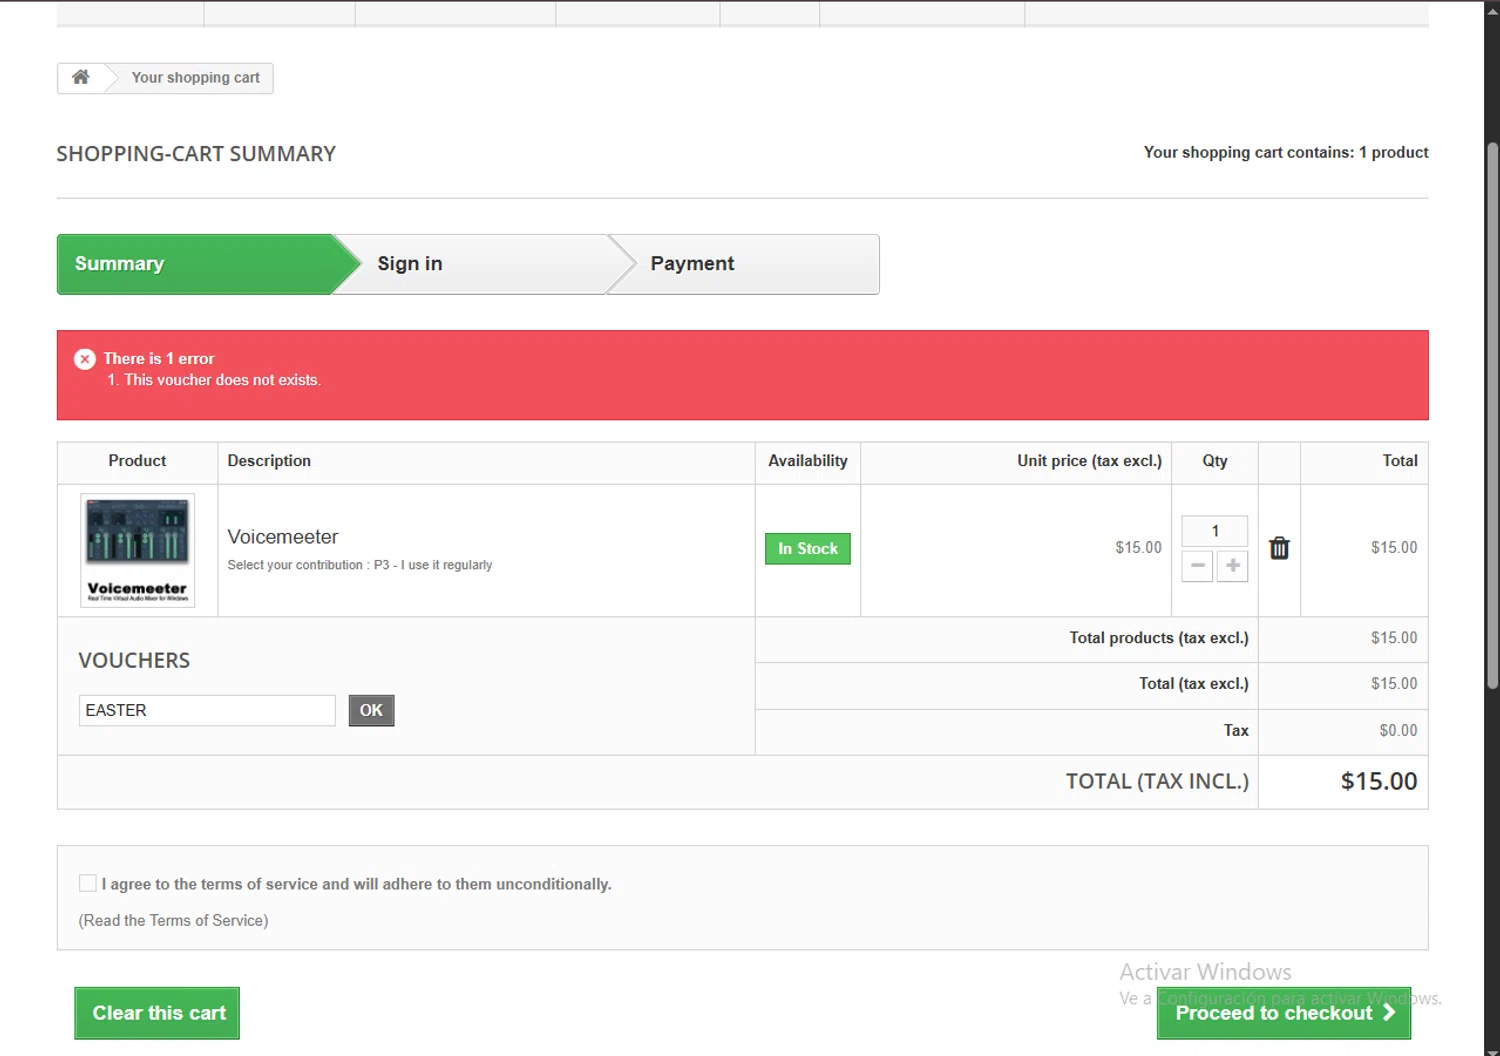The image size is (1500, 1056).
Task: Click the trash icon to delete Voicemeeter
Action: click(x=1279, y=548)
